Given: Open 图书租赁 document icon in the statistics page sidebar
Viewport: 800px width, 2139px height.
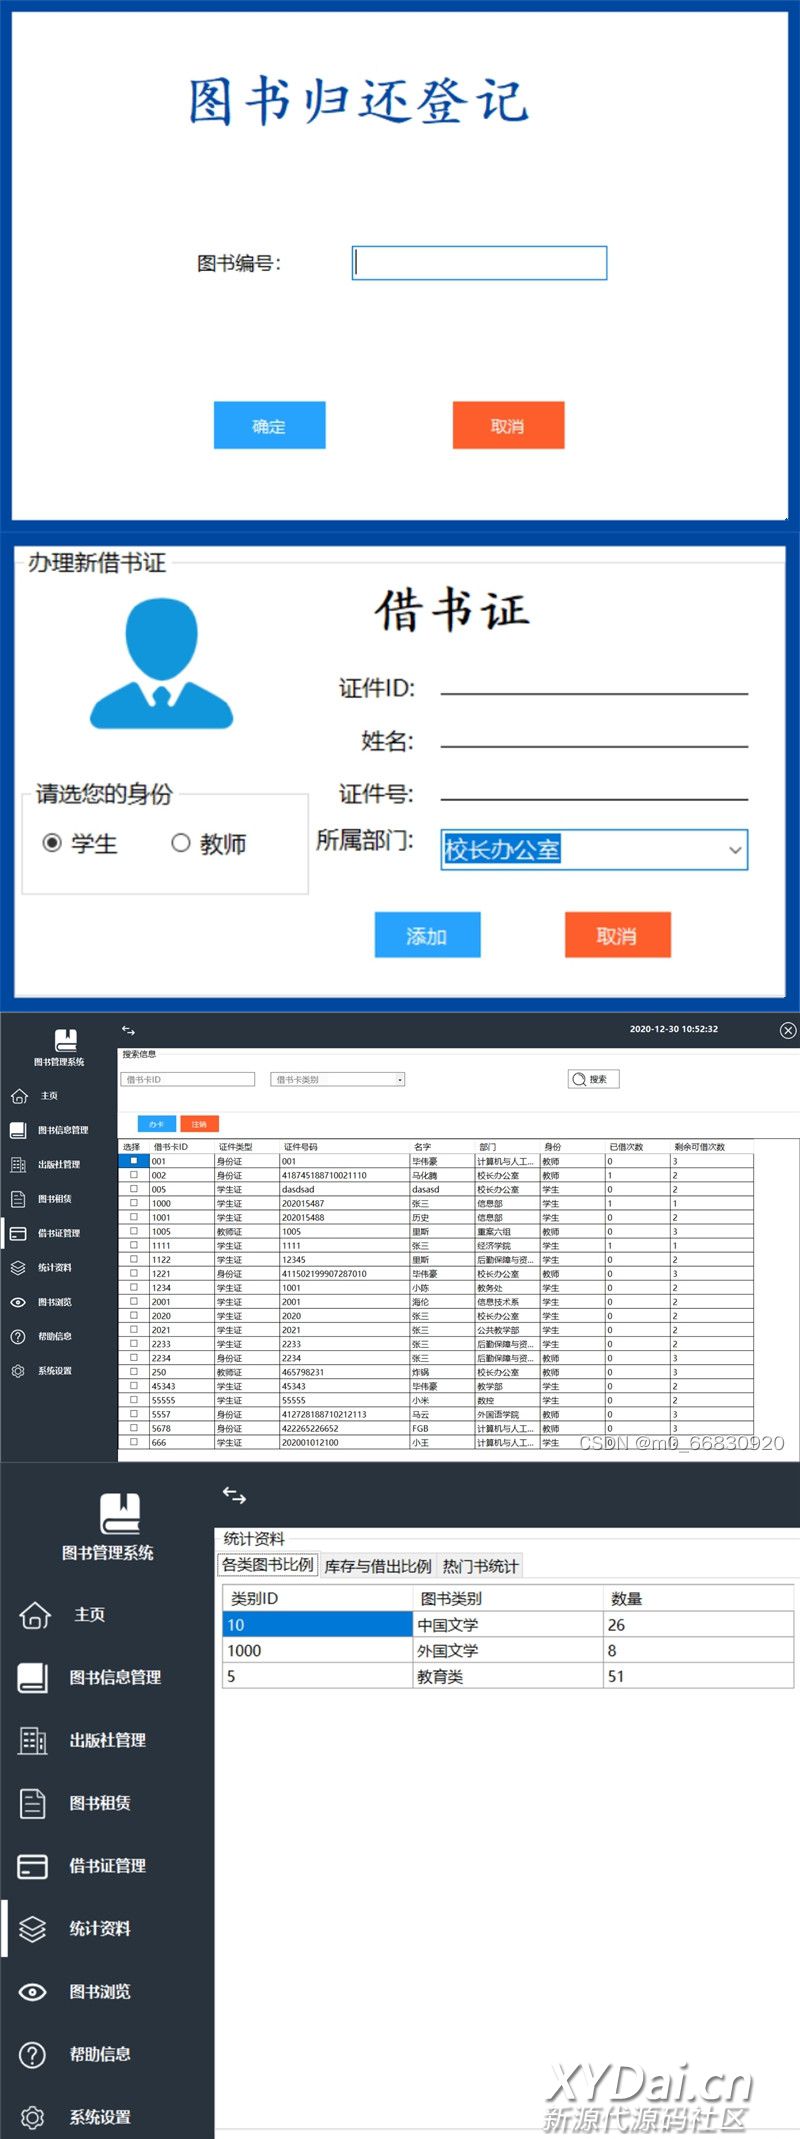Looking at the screenshot, I should tap(33, 1803).
